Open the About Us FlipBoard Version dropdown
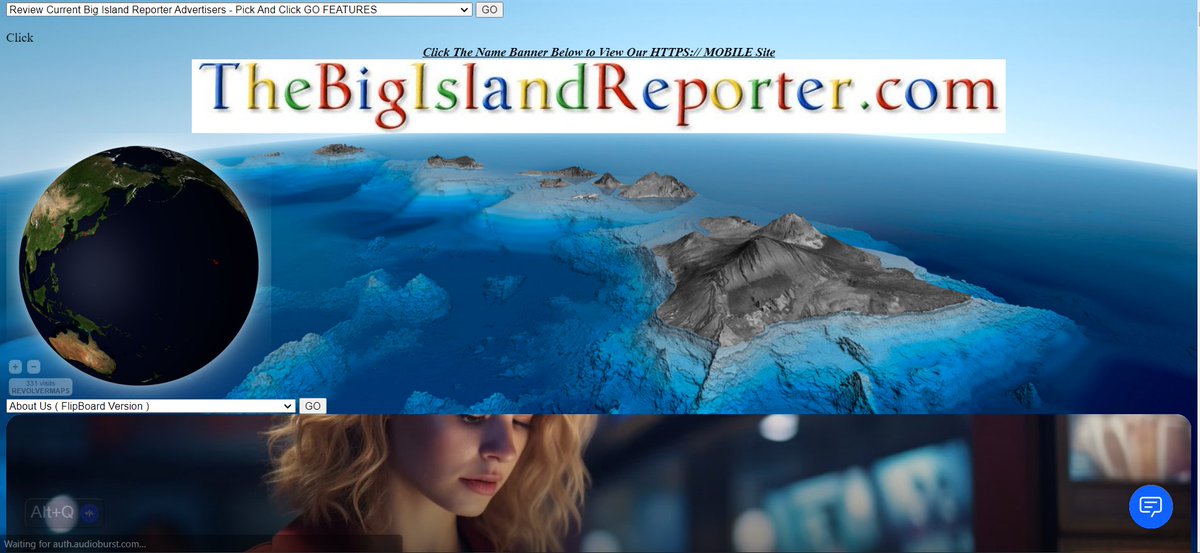Image resolution: width=1200 pixels, height=553 pixels. click(x=151, y=406)
